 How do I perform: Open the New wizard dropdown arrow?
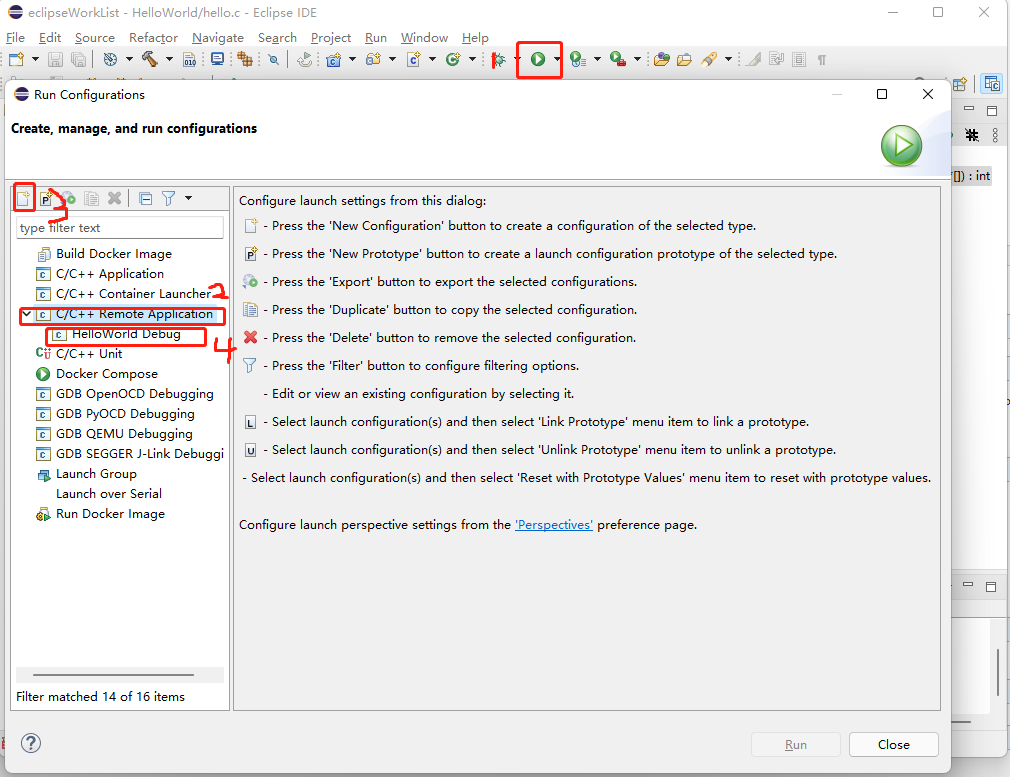pyautogui.click(x=35, y=59)
